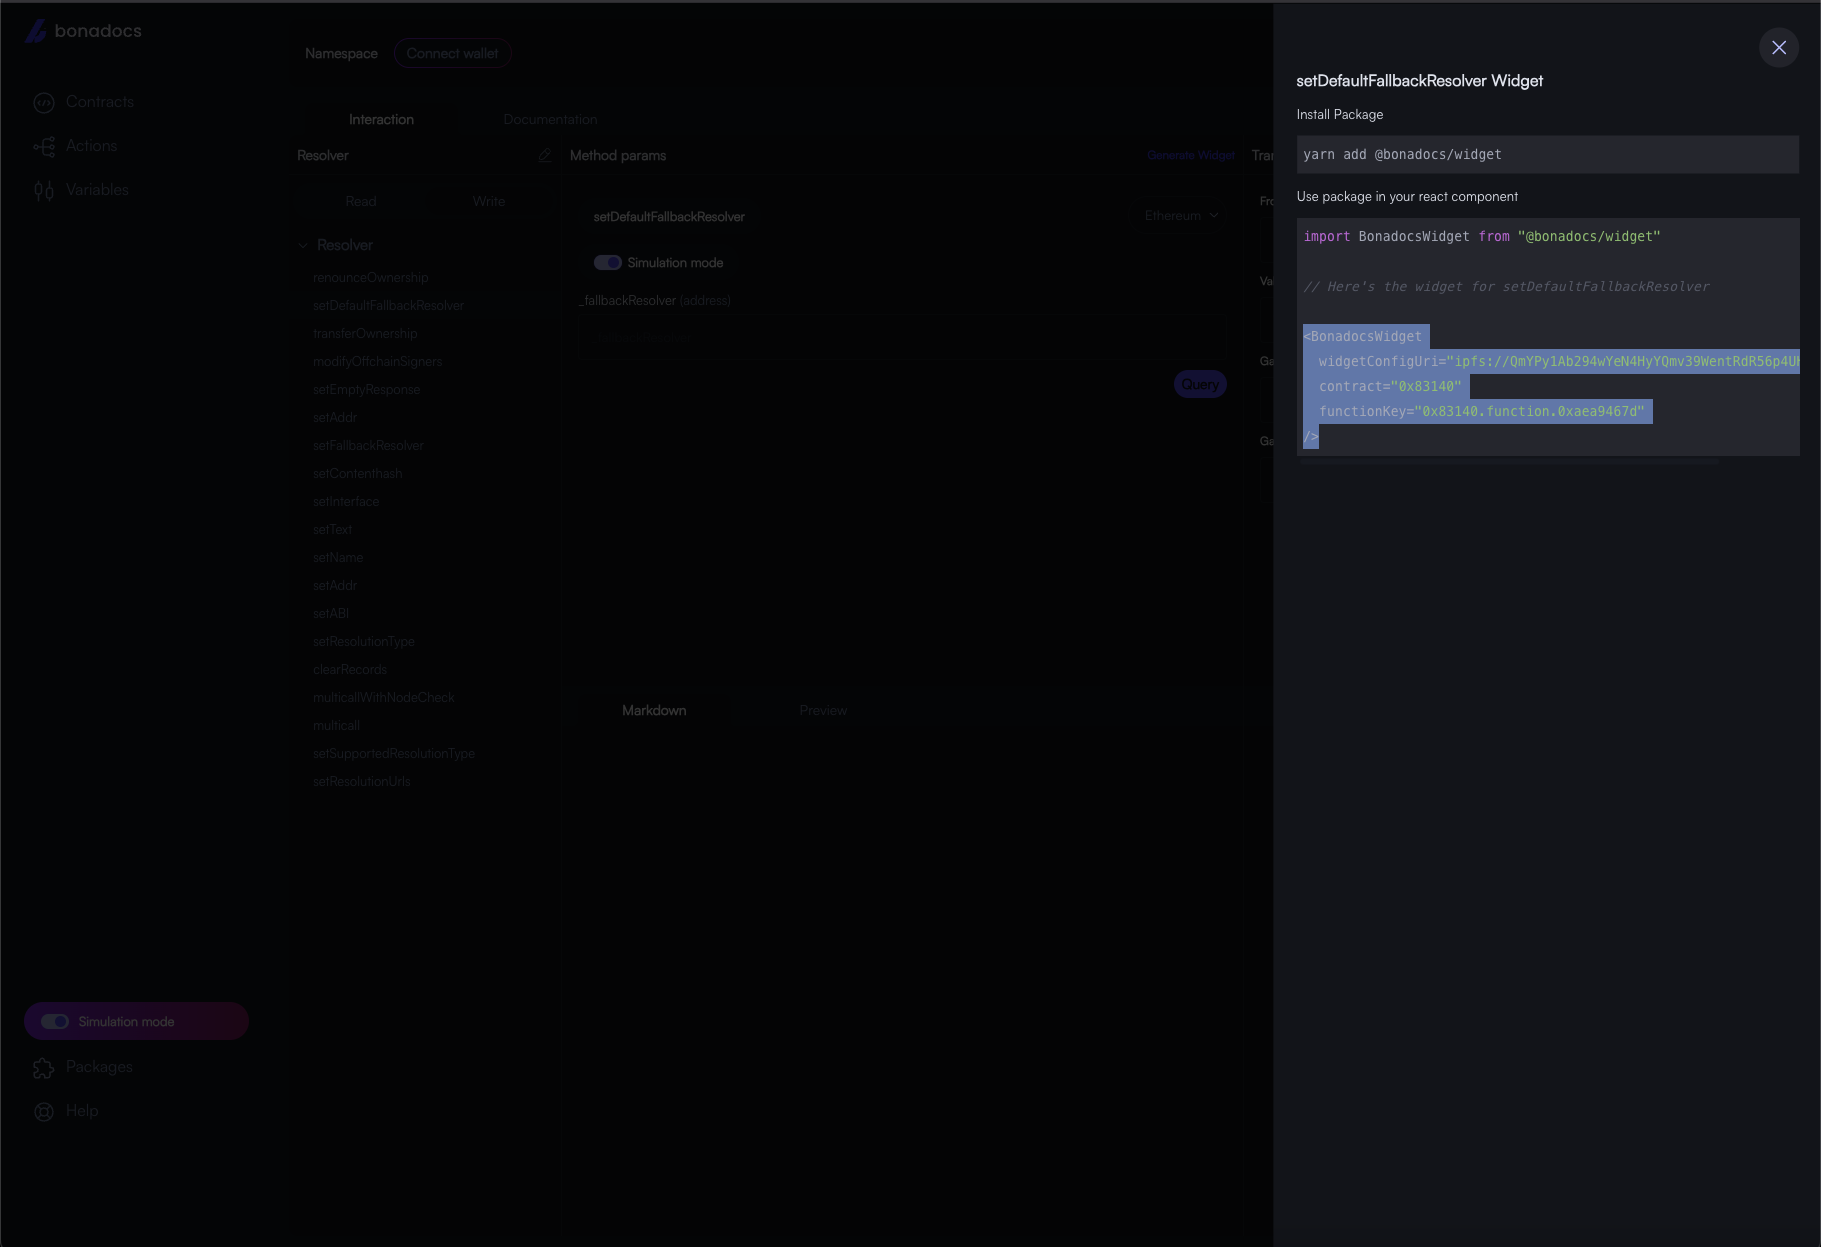The height and width of the screenshot is (1247, 1821).
Task: Select setFallbackResolver method
Action: [x=368, y=445]
